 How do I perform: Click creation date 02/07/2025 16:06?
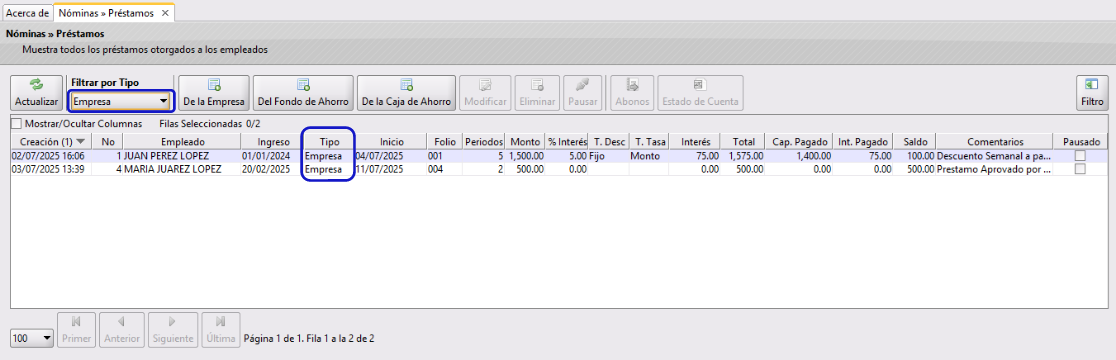point(52,156)
